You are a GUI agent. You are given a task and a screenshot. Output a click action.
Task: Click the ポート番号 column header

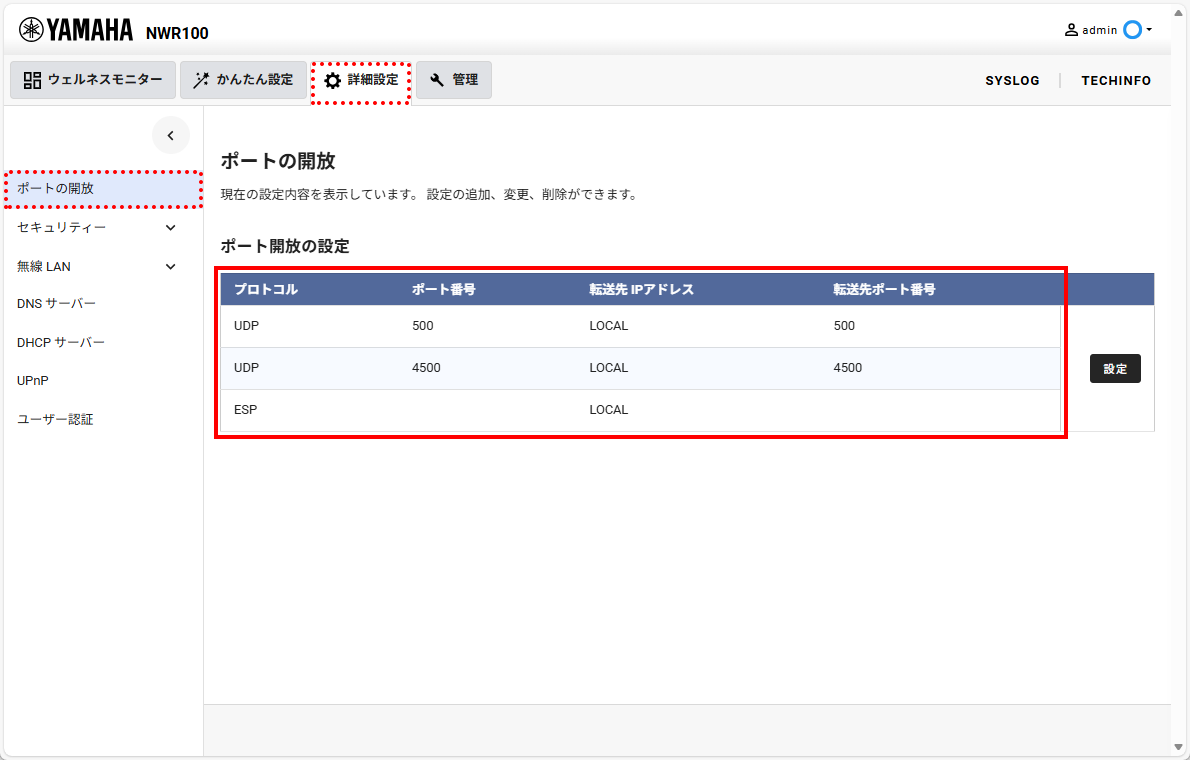click(x=443, y=289)
